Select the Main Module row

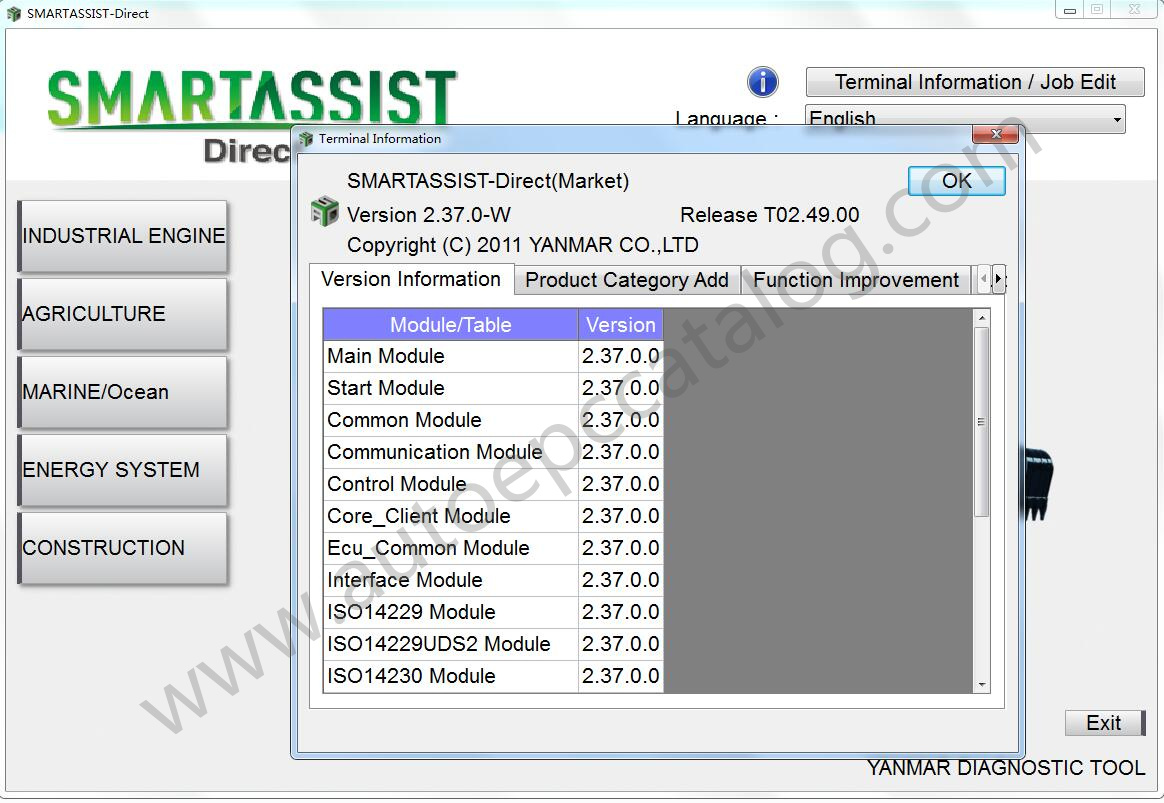click(493, 356)
